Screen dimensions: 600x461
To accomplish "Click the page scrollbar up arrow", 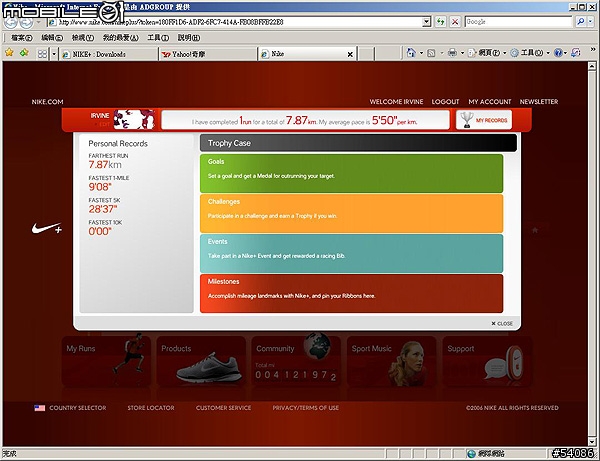I will [592, 66].
